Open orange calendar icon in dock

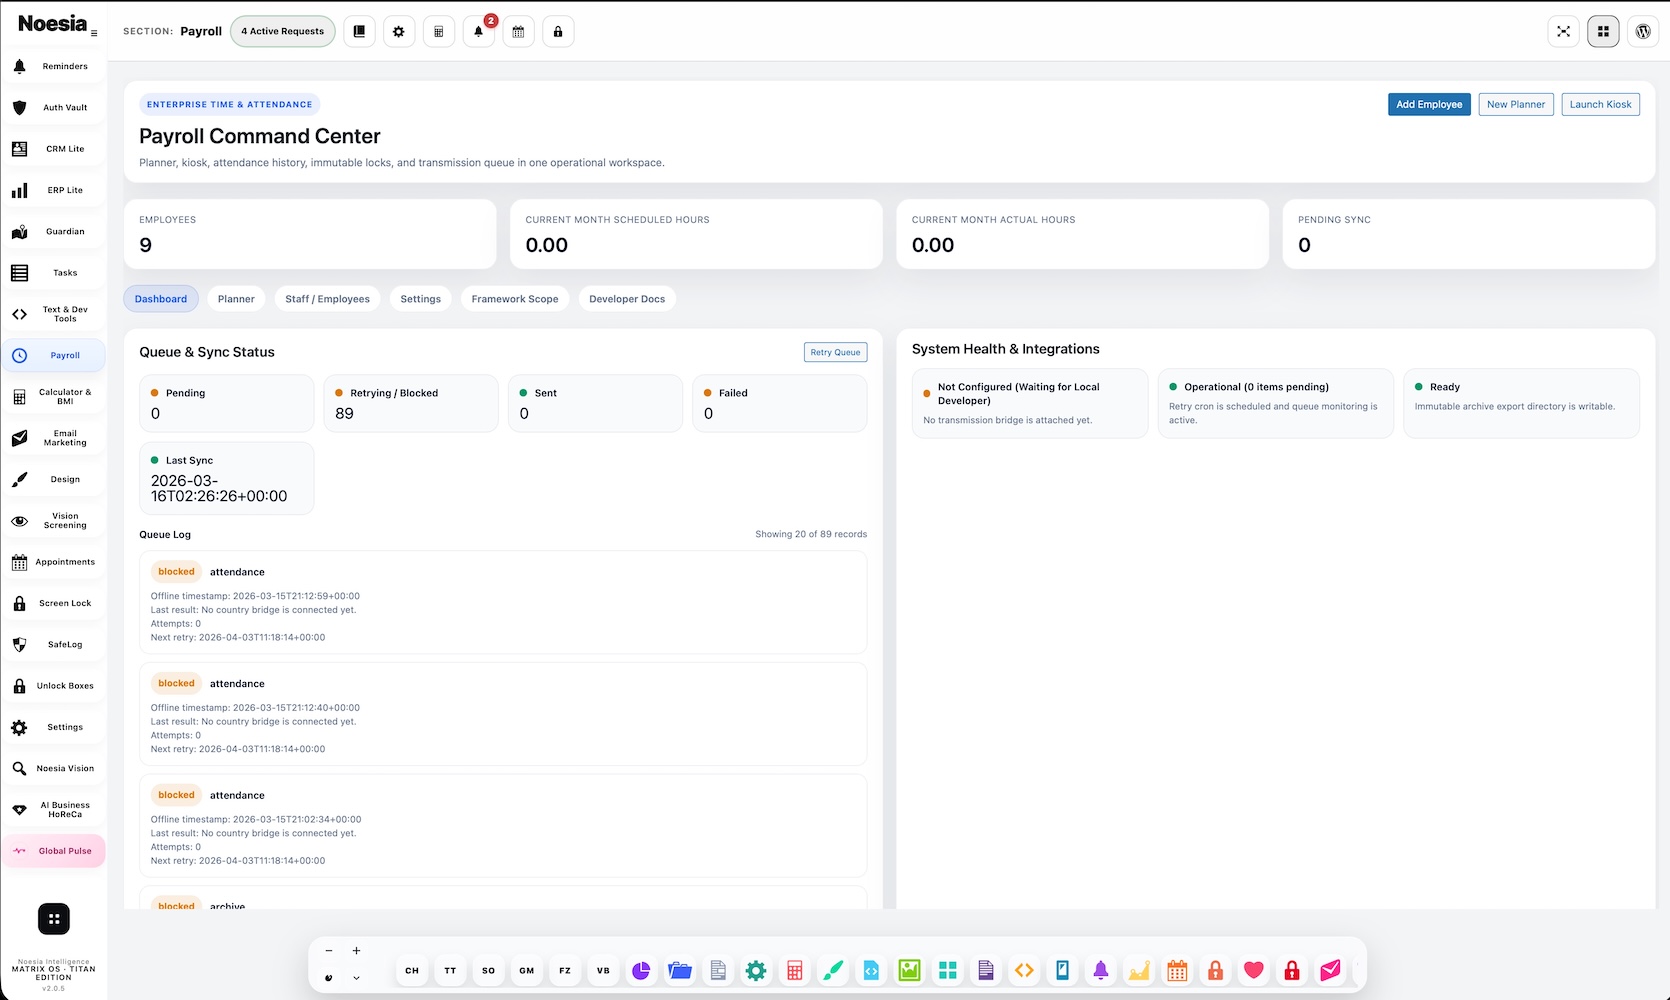point(1177,970)
